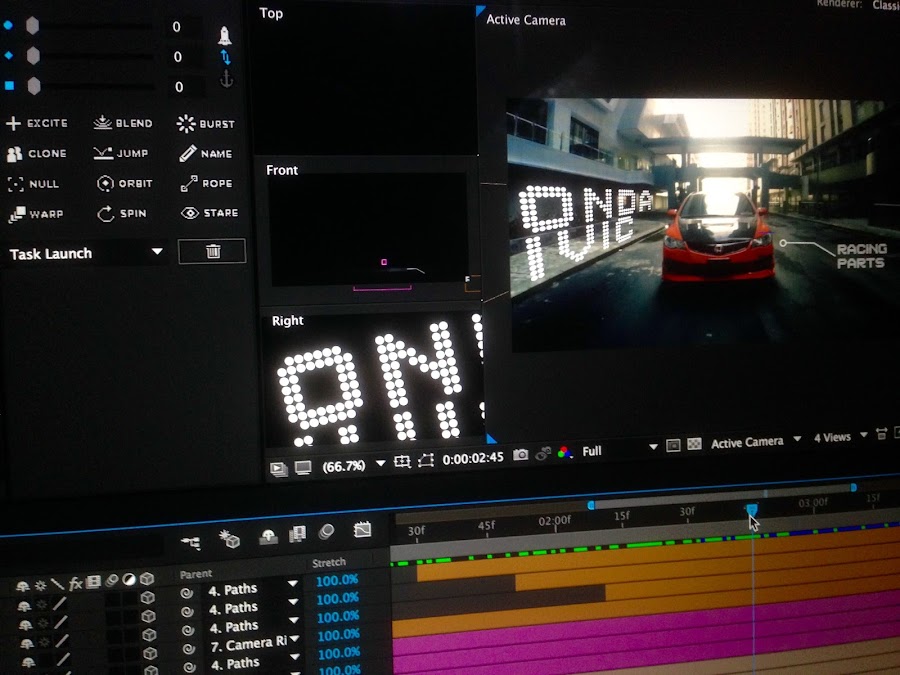Select the Top view pane
The height and width of the screenshot is (675, 900).
[364, 80]
